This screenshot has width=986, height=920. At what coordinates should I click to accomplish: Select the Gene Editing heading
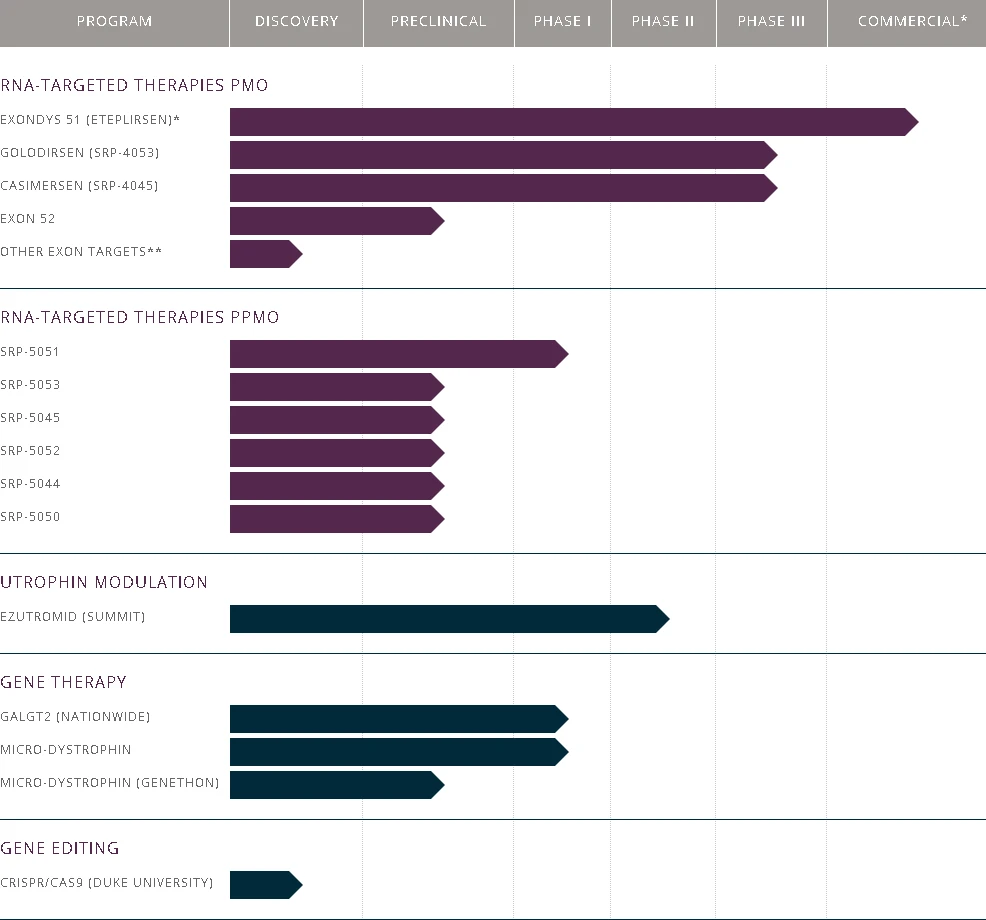[60, 848]
